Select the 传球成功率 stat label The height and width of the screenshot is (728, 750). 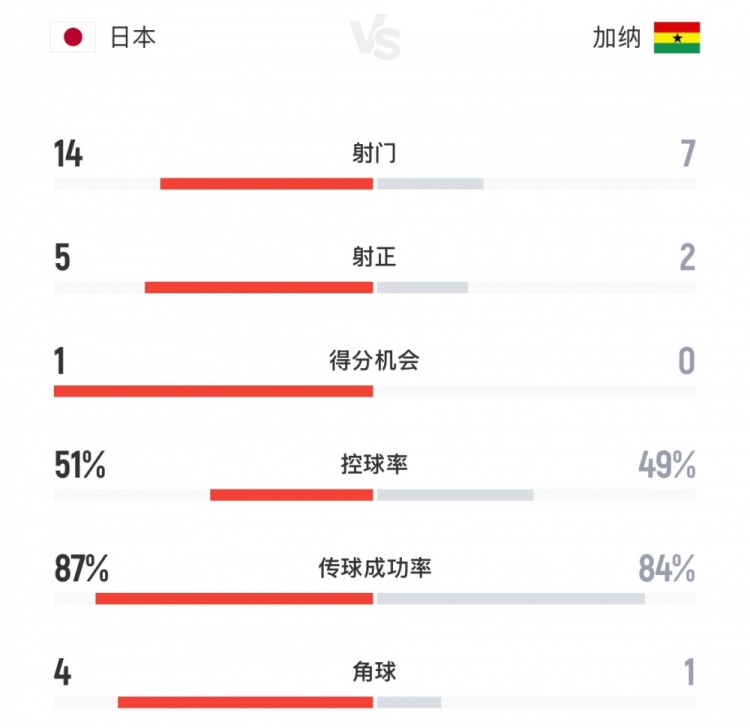pyautogui.click(x=375, y=568)
